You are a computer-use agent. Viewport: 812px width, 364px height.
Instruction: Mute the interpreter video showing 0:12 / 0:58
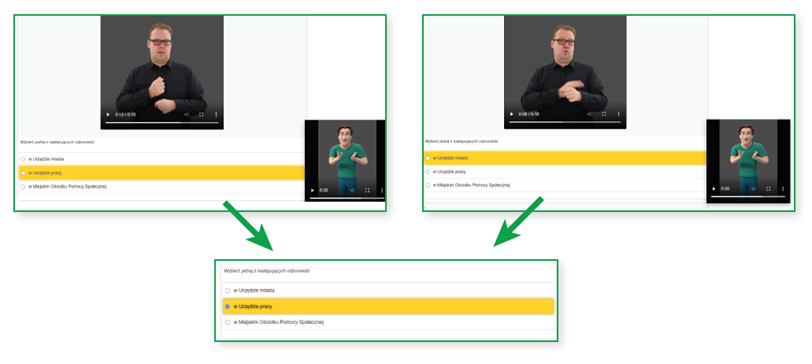[187, 114]
